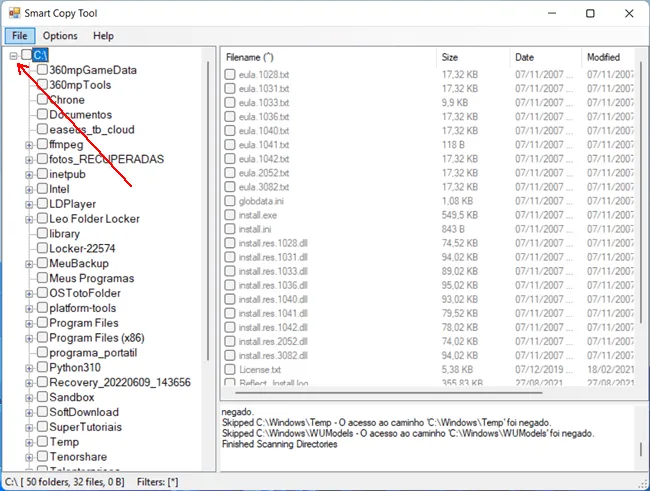Collapse the C:\ drive node
The height and width of the screenshot is (491, 650).
[14, 55]
